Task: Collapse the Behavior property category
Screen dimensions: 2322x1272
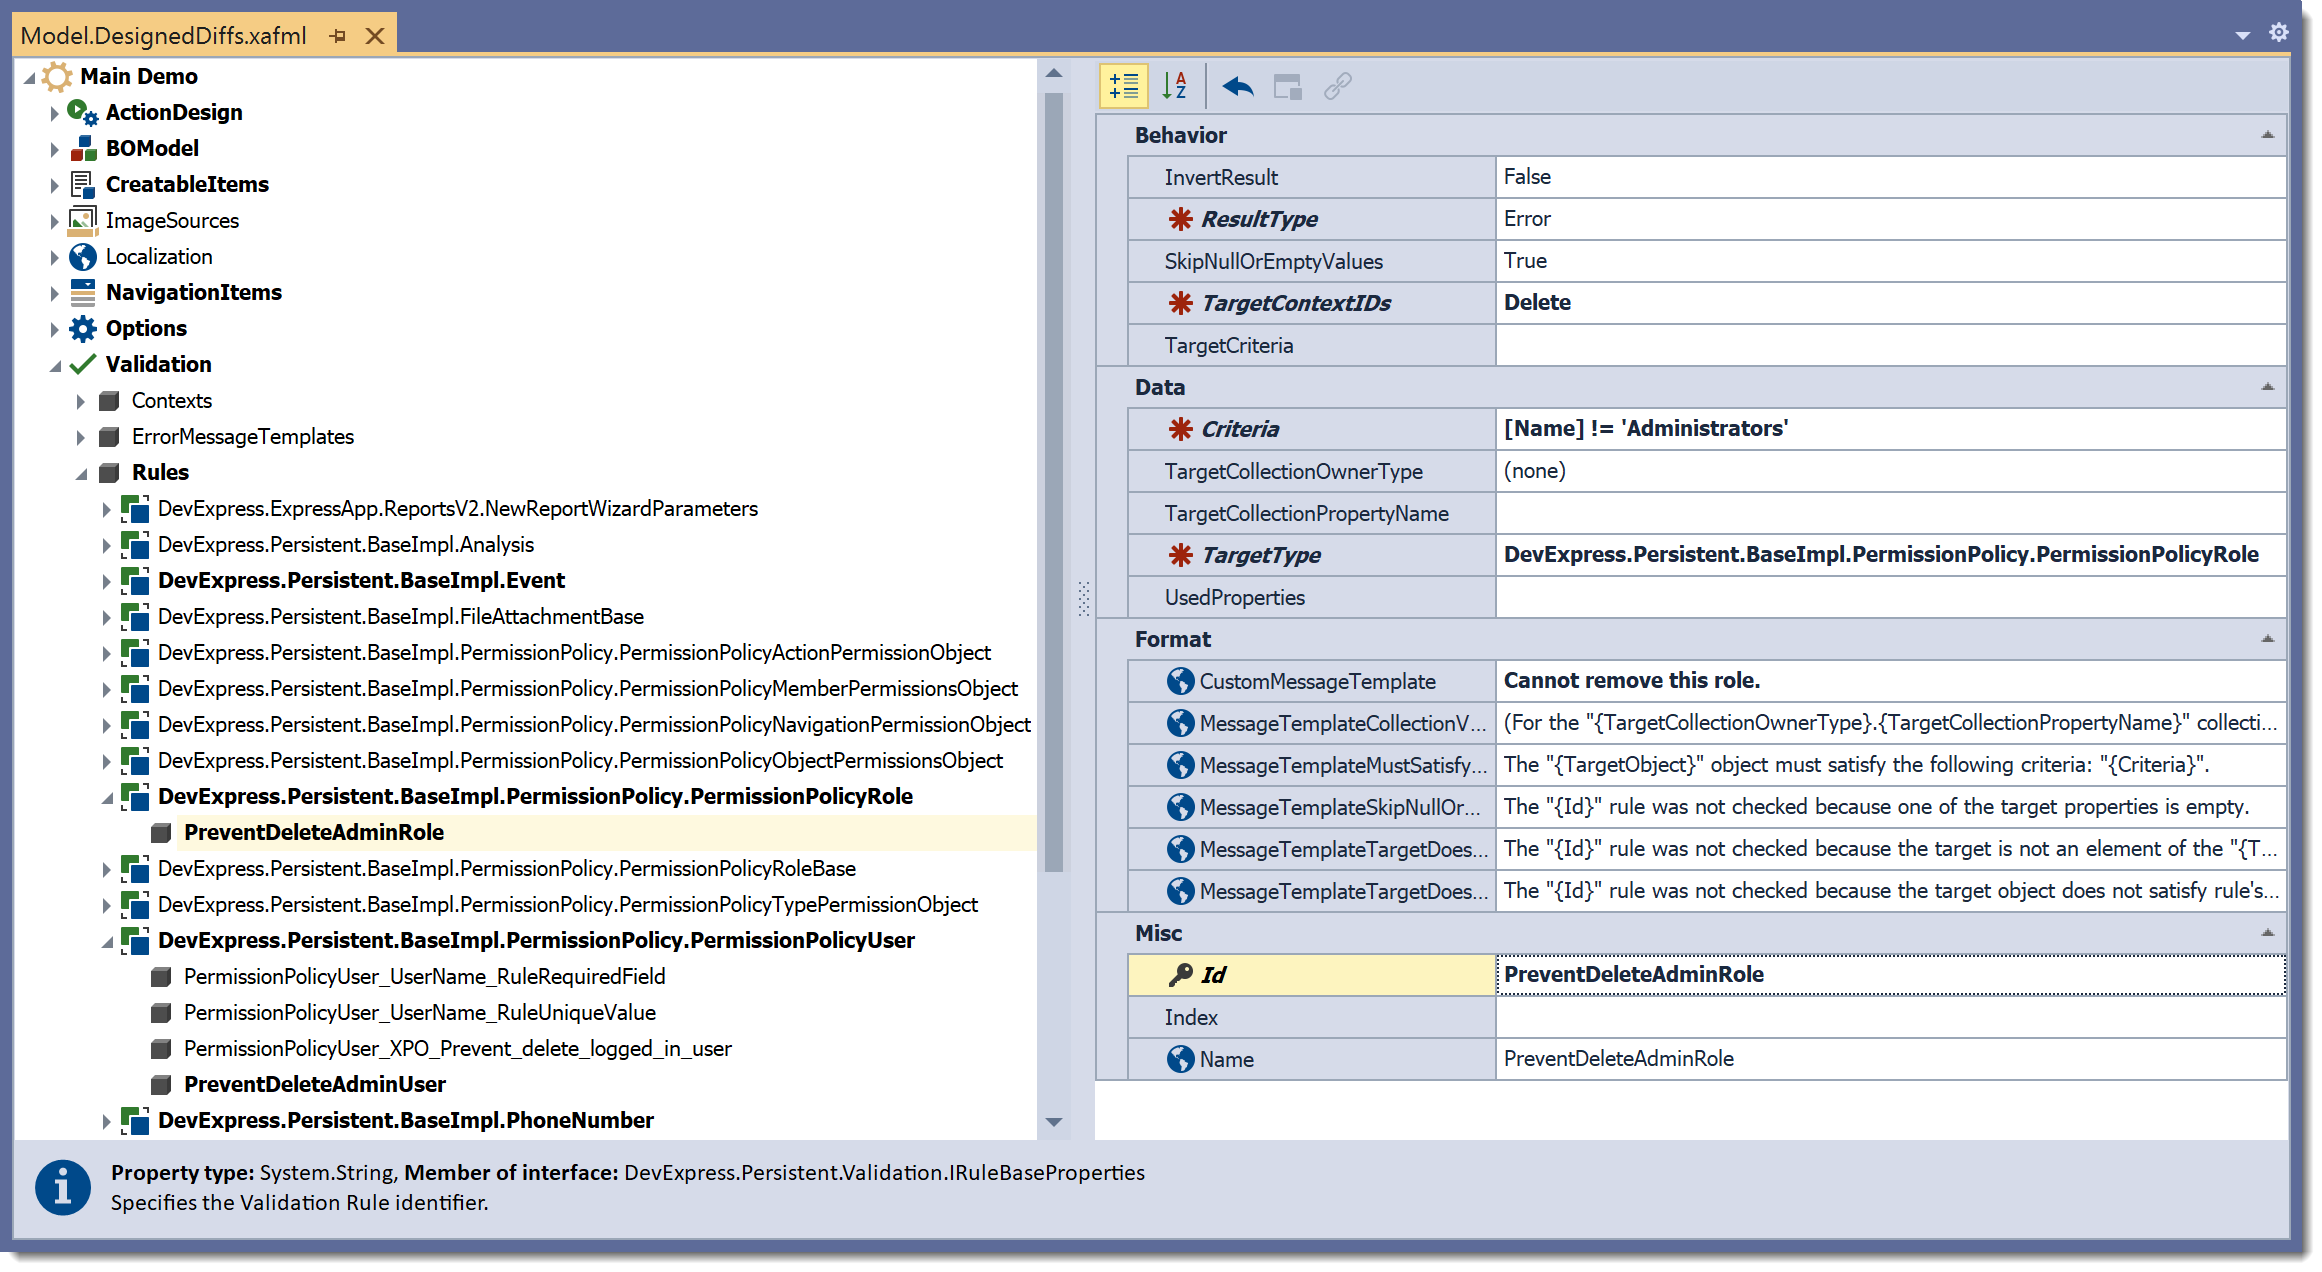Action: (x=2267, y=135)
